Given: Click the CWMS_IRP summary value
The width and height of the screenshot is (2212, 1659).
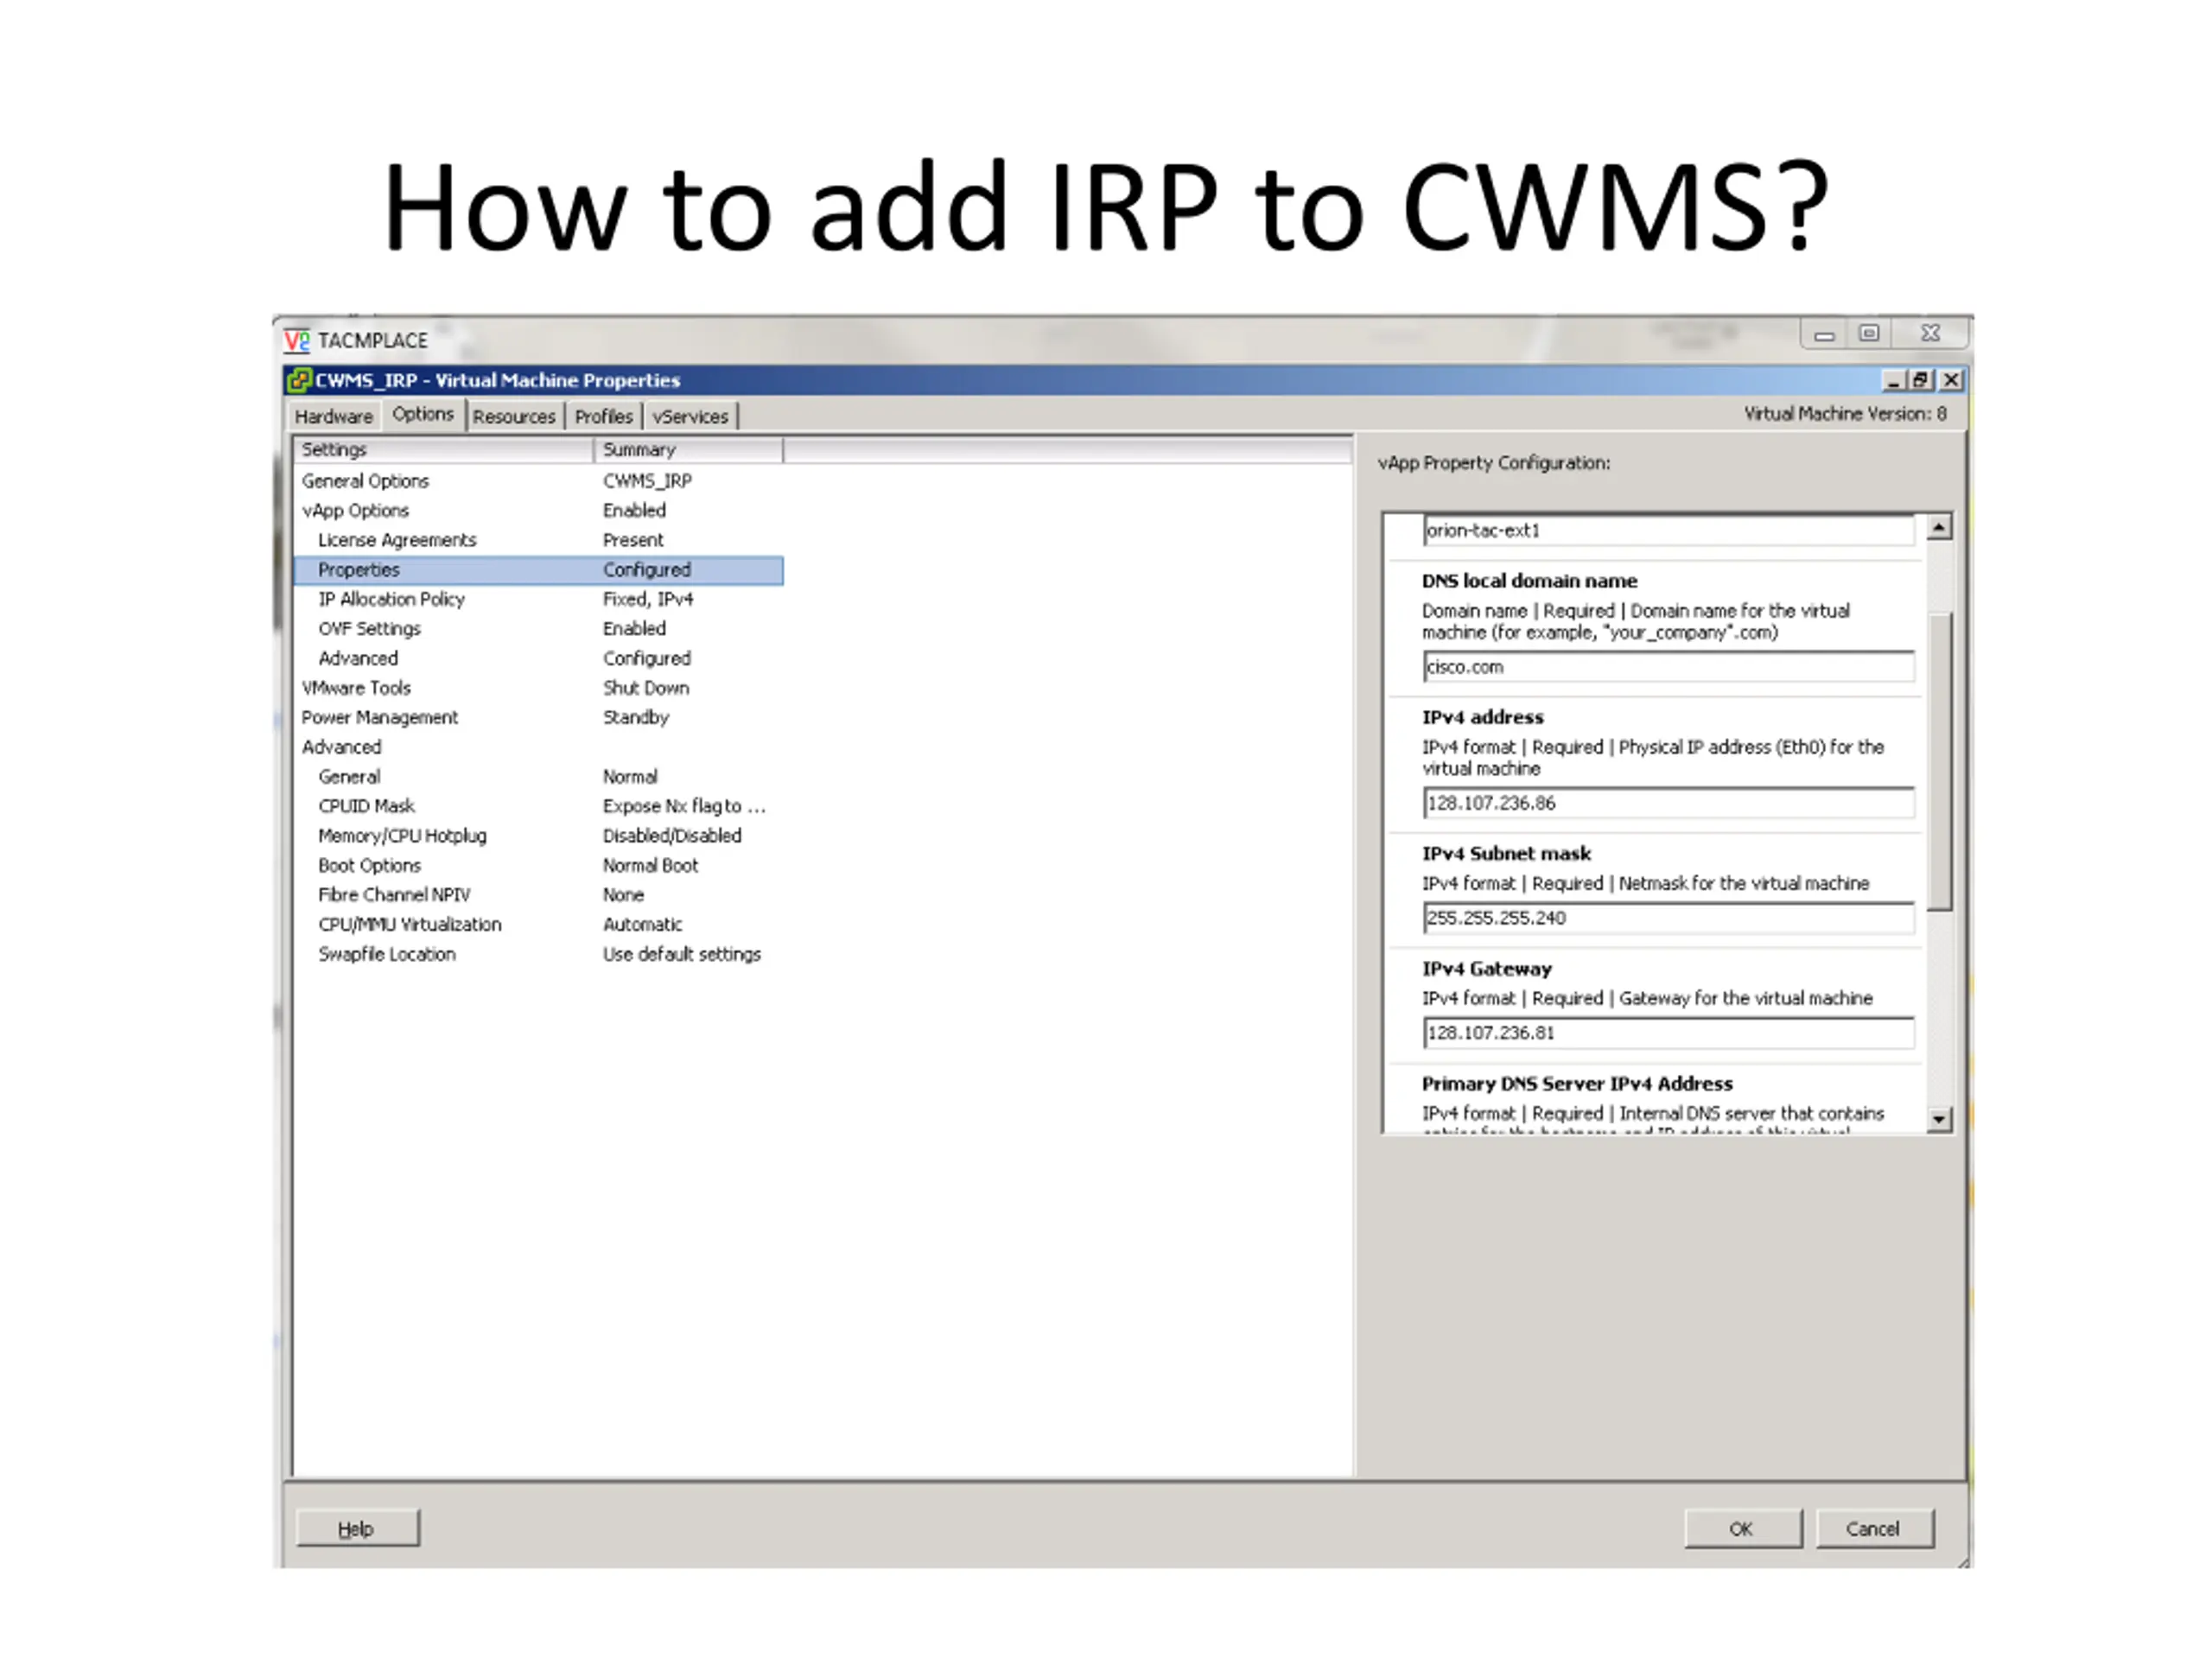Looking at the screenshot, I should 647,481.
